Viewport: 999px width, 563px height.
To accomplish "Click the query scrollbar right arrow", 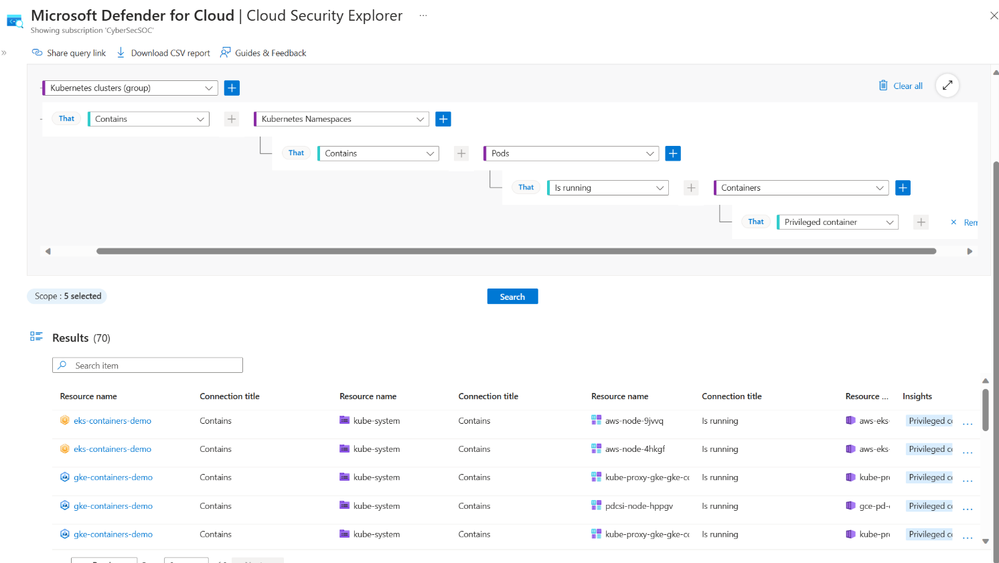I will [970, 252].
